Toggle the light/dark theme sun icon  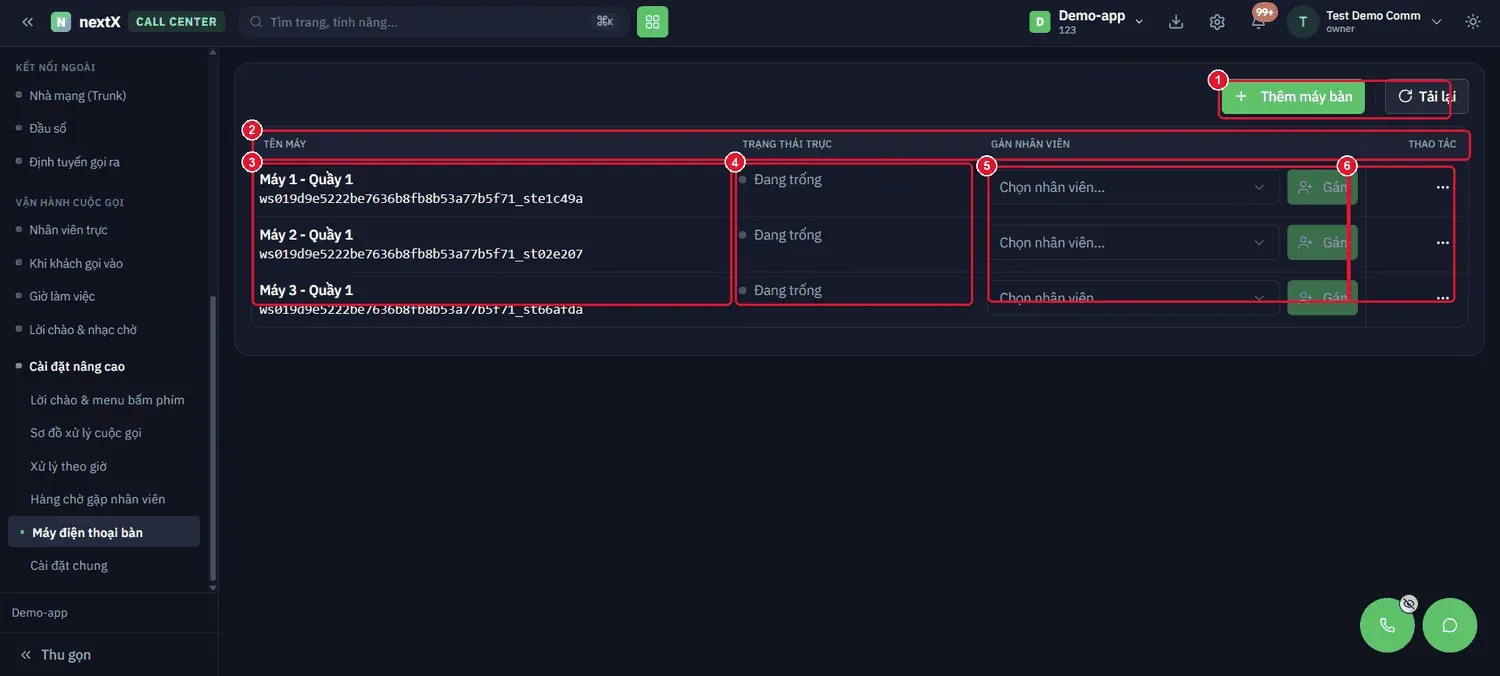(x=1473, y=21)
